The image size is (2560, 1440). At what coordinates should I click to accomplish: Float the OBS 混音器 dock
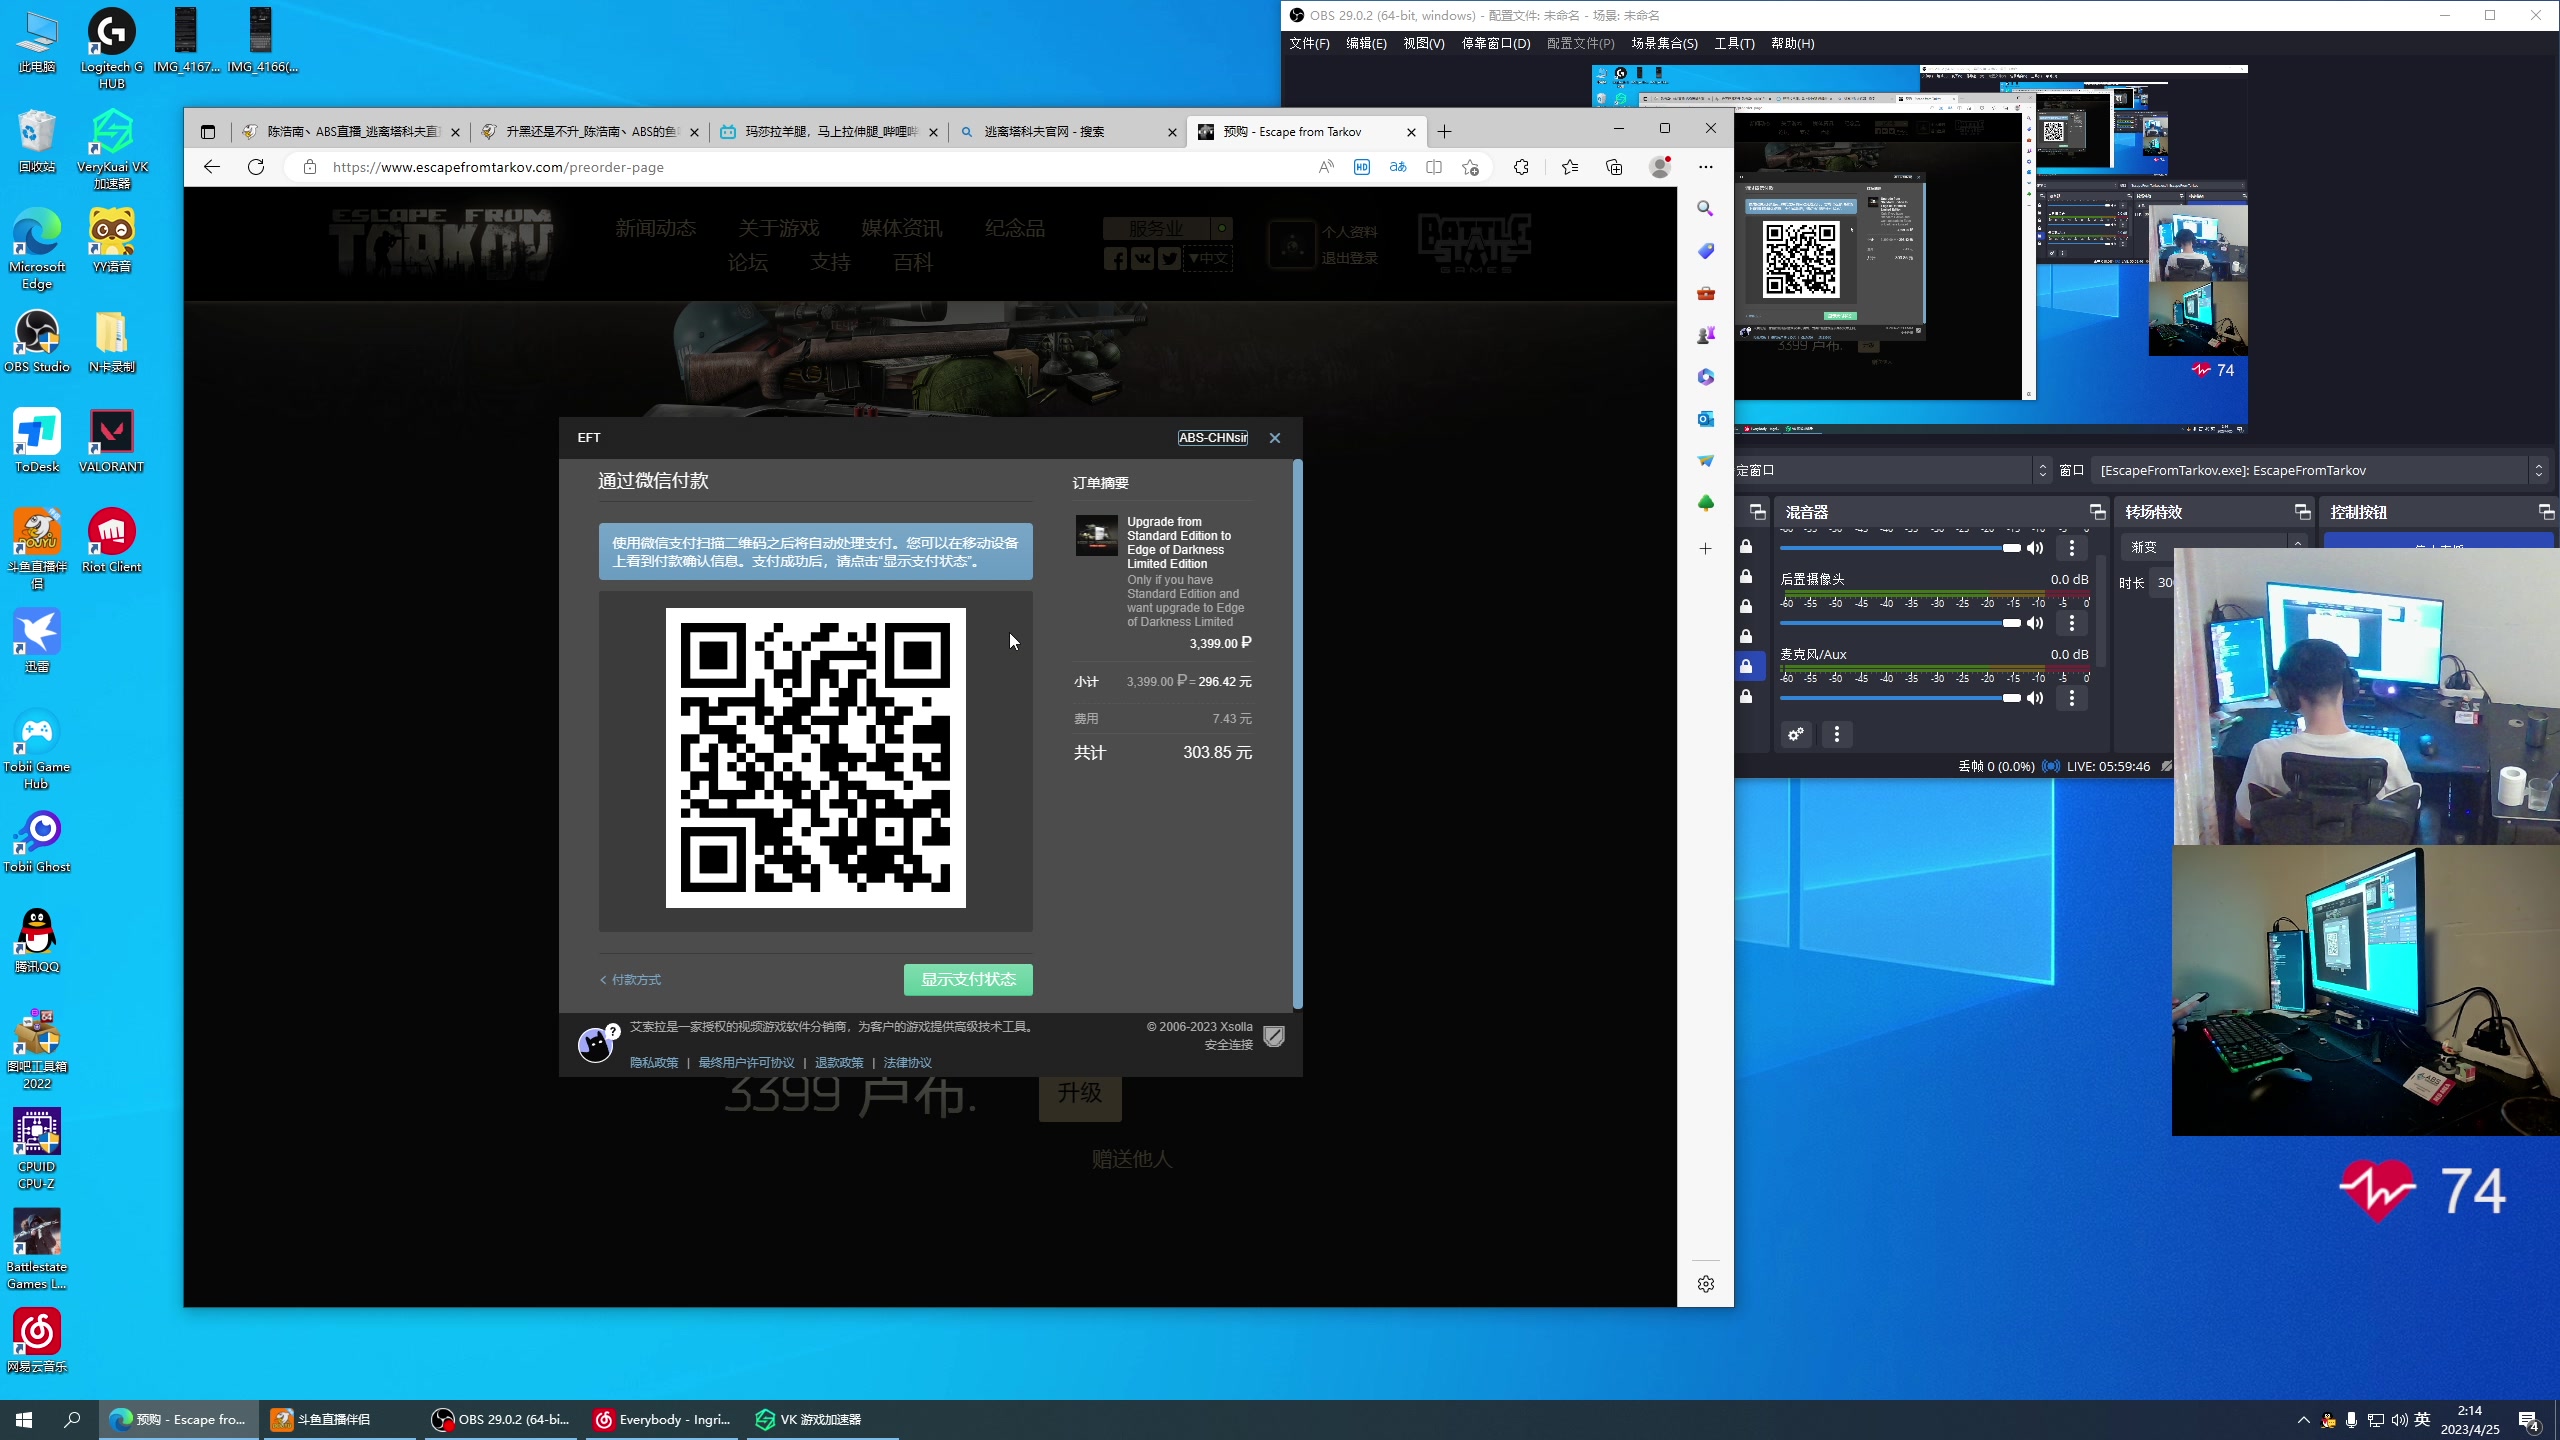click(x=2098, y=512)
